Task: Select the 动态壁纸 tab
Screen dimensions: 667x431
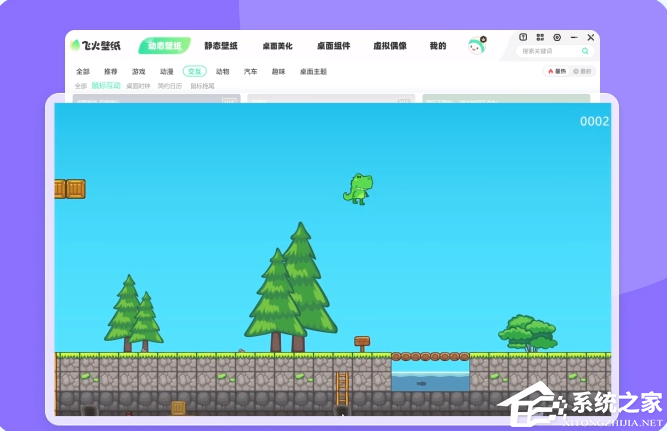Action: [x=165, y=46]
